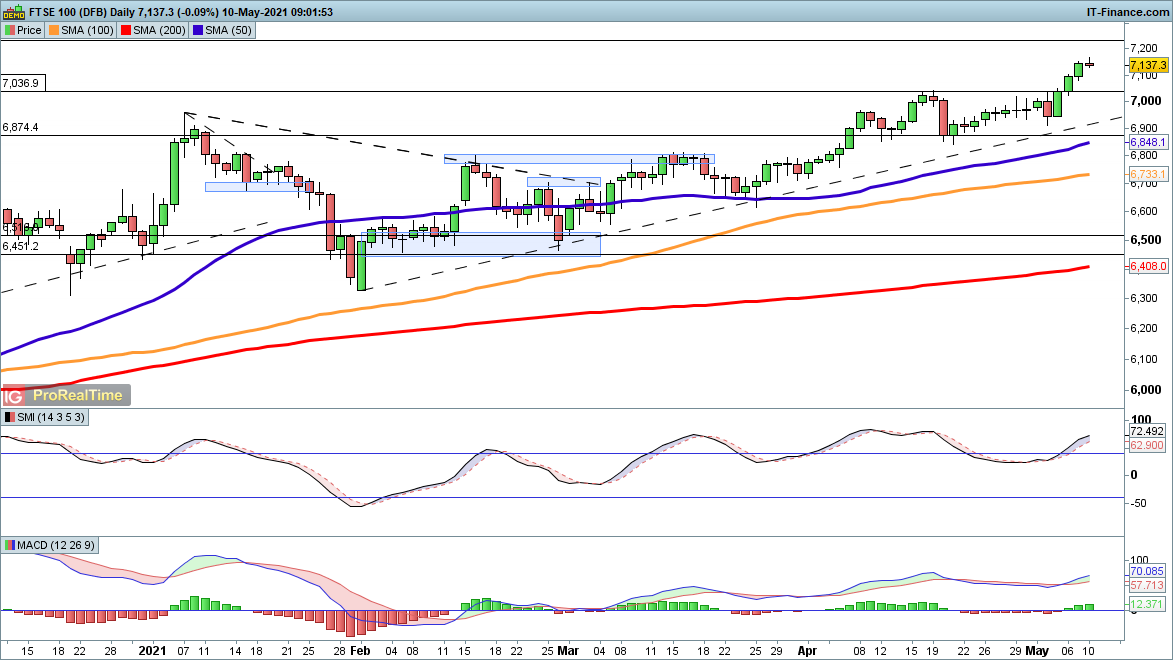Viewport: 1173px width, 660px height.
Task: Click the orange SMA (100) color swatch
Action: click(55, 30)
